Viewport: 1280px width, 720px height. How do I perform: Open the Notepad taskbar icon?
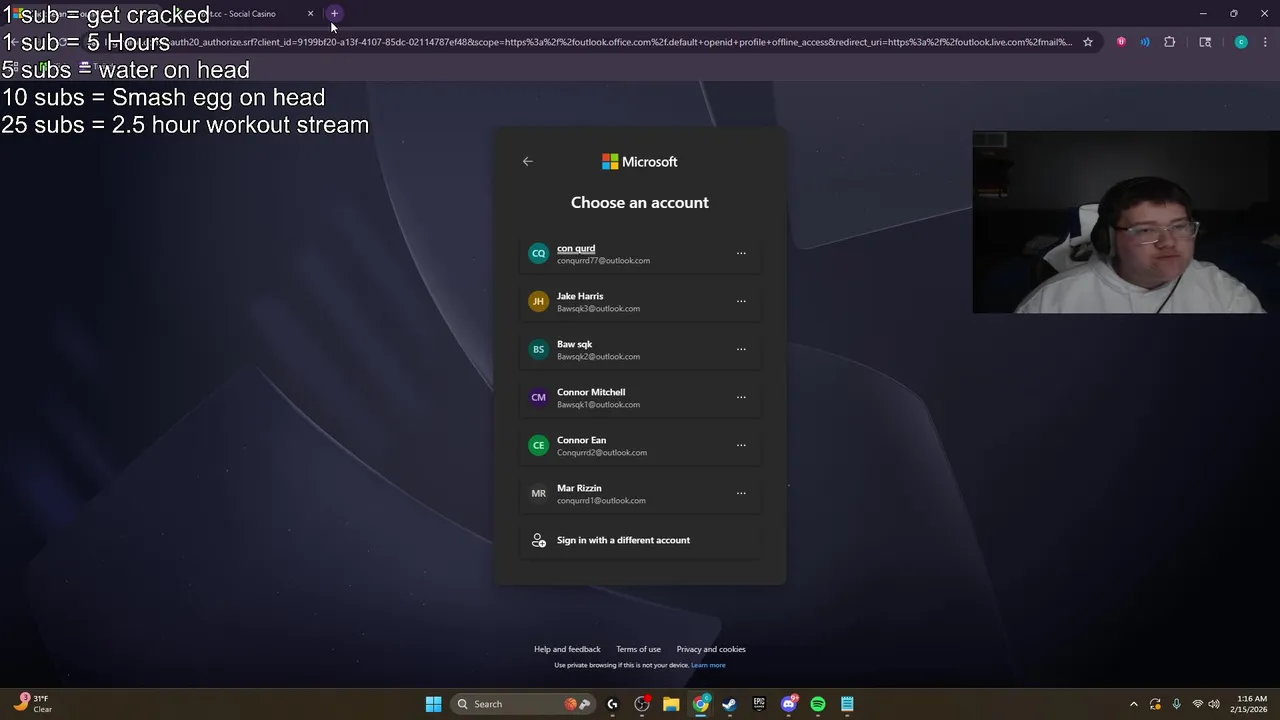point(847,704)
